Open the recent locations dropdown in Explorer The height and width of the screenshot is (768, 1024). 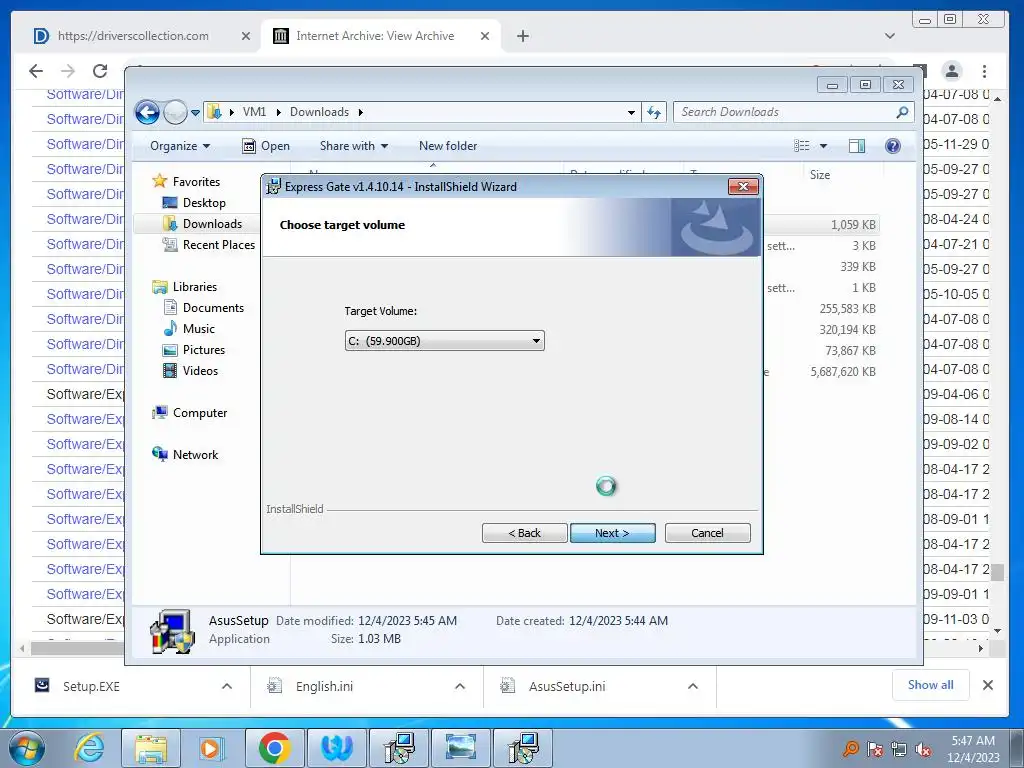pyautogui.click(x=195, y=113)
